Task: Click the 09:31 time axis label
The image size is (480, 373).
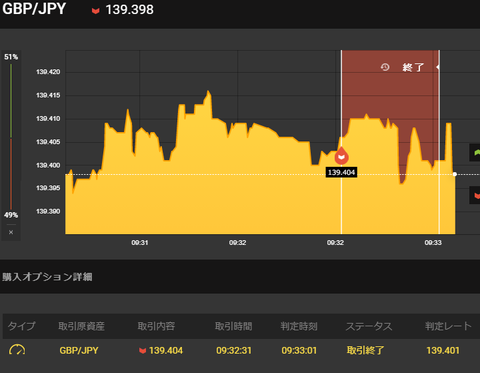Action: [x=140, y=243]
